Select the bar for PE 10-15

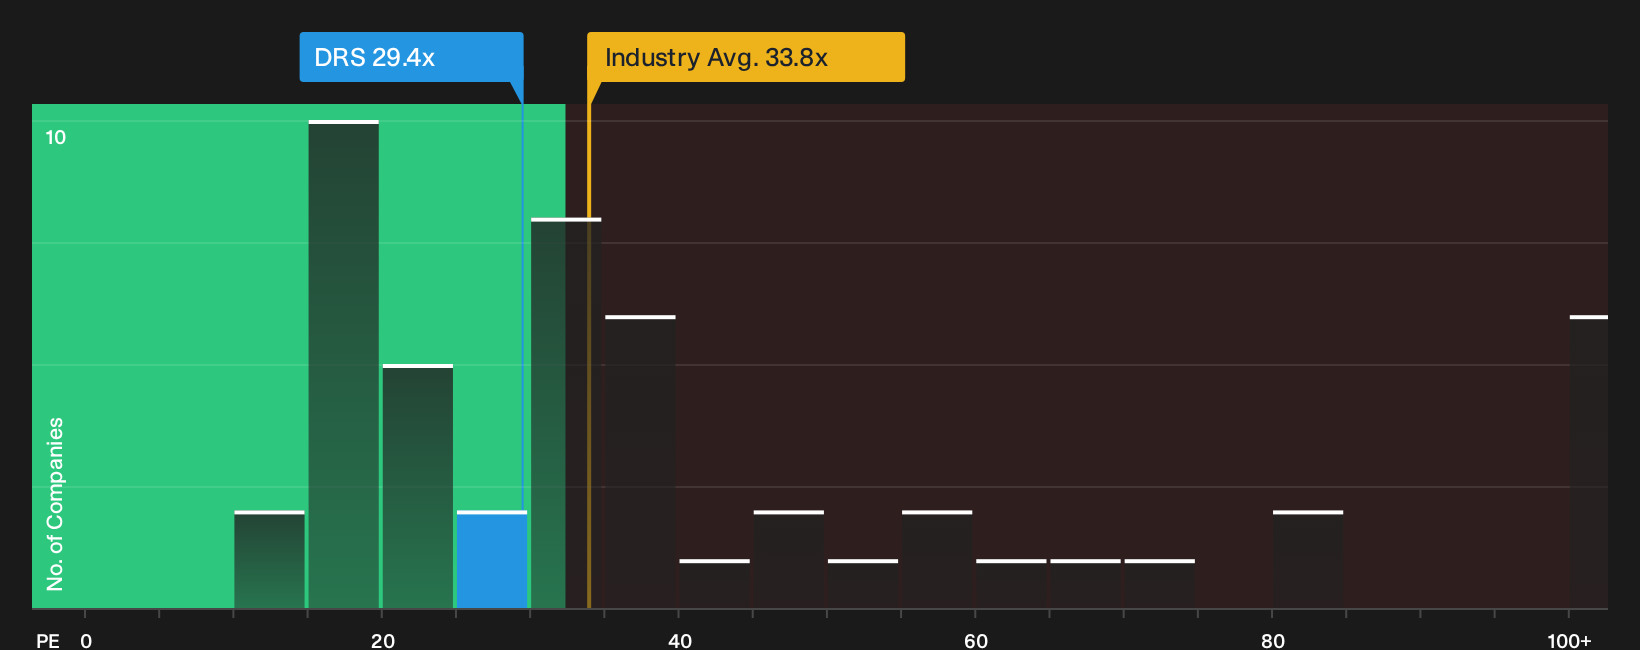269,560
